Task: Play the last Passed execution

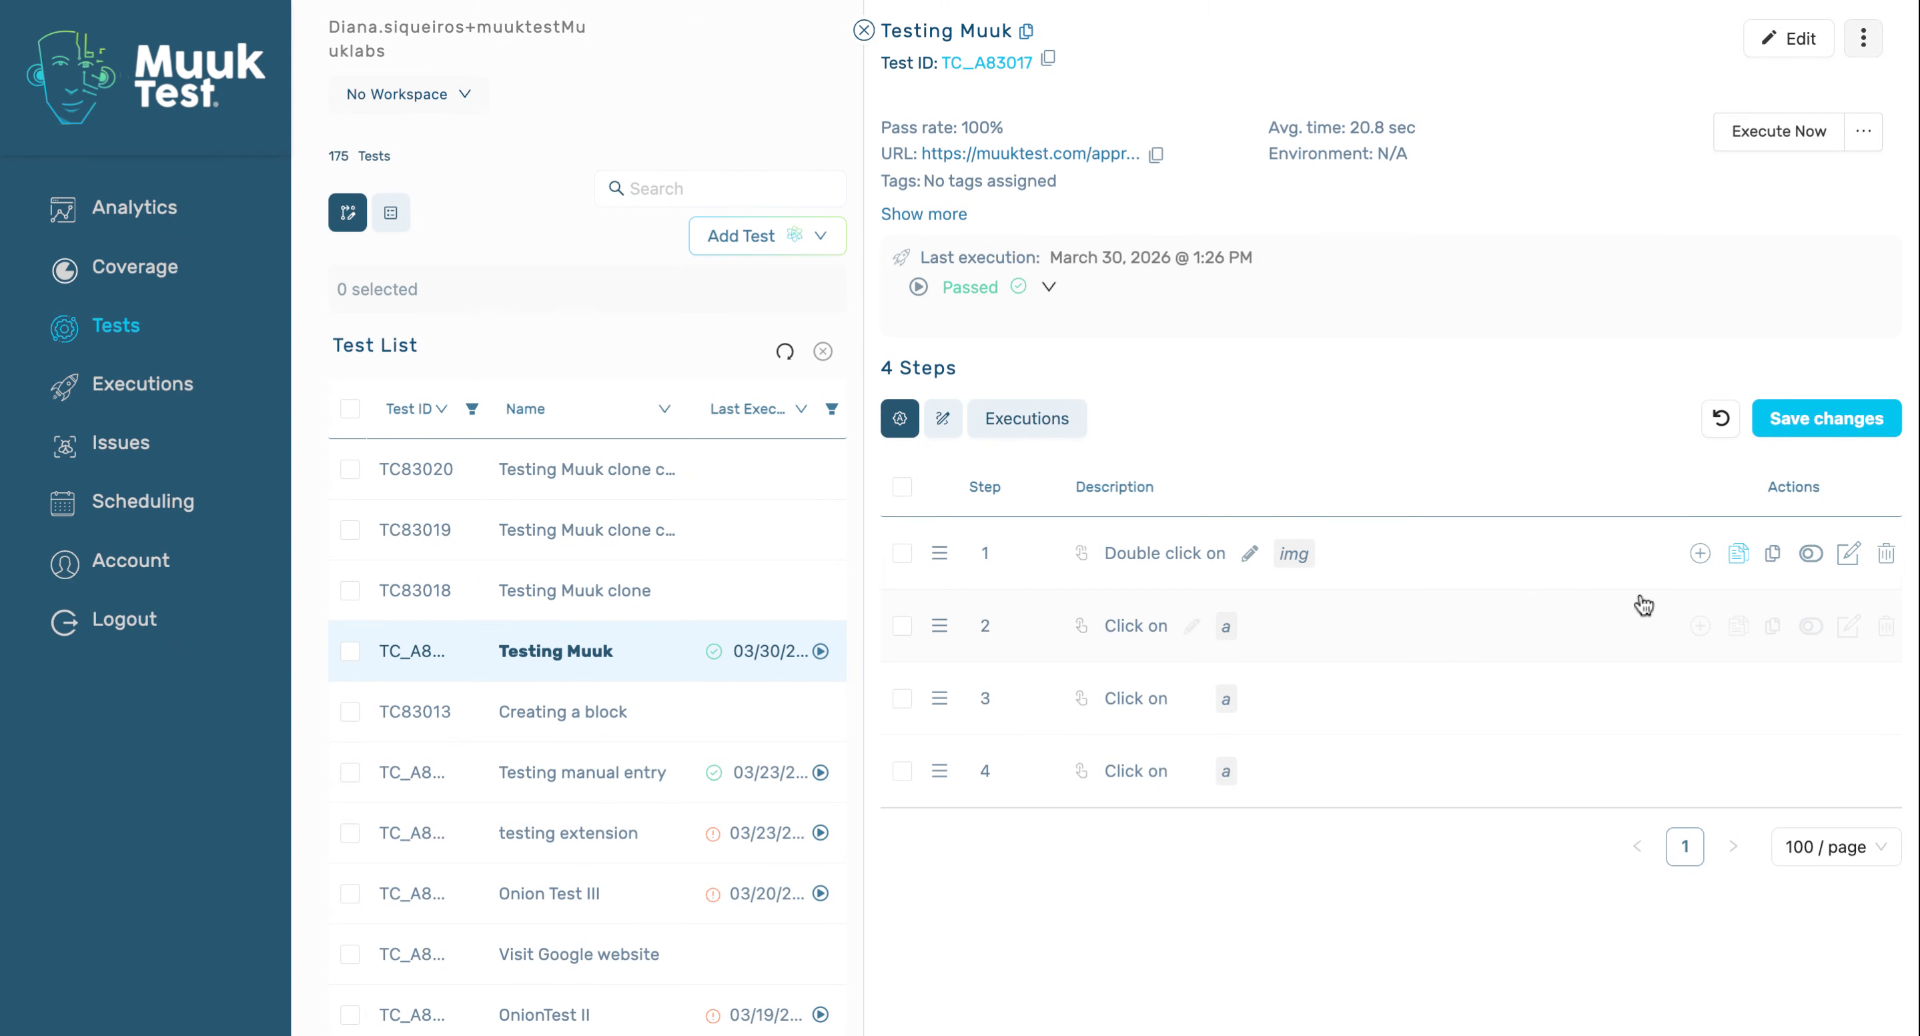Action: tap(918, 287)
